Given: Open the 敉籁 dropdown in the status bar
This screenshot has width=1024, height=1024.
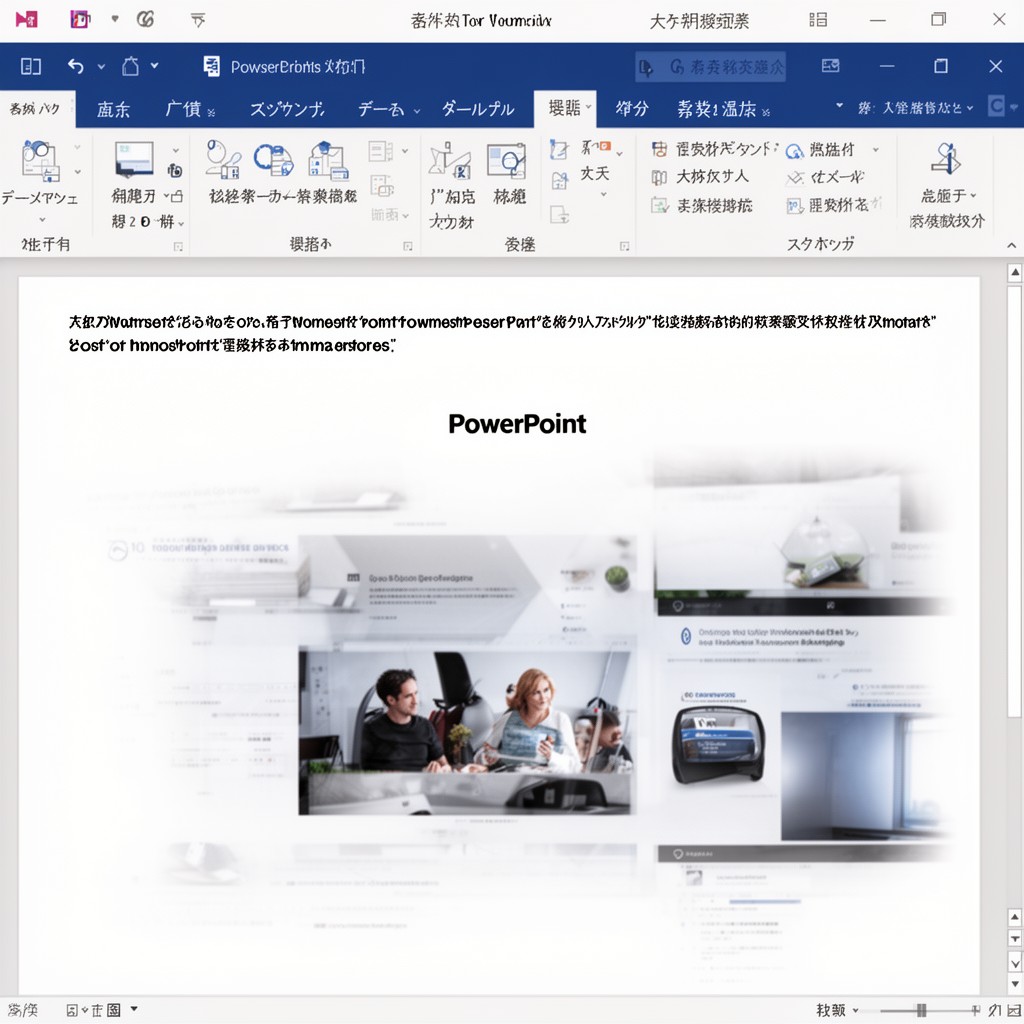Looking at the screenshot, I should click(837, 1010).
